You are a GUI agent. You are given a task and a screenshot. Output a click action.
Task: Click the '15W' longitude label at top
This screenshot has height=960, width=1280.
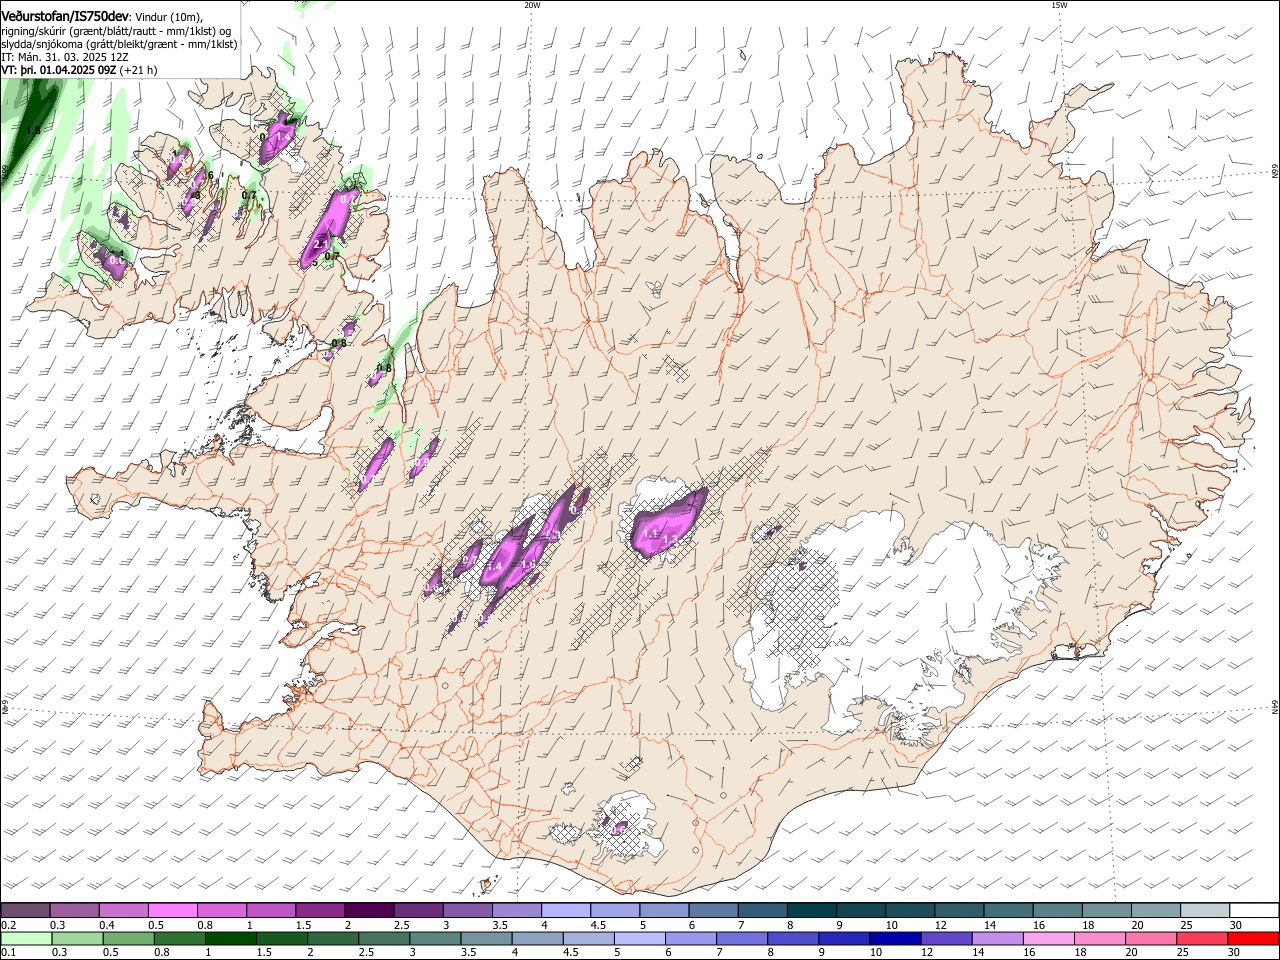pos(1059,5)
